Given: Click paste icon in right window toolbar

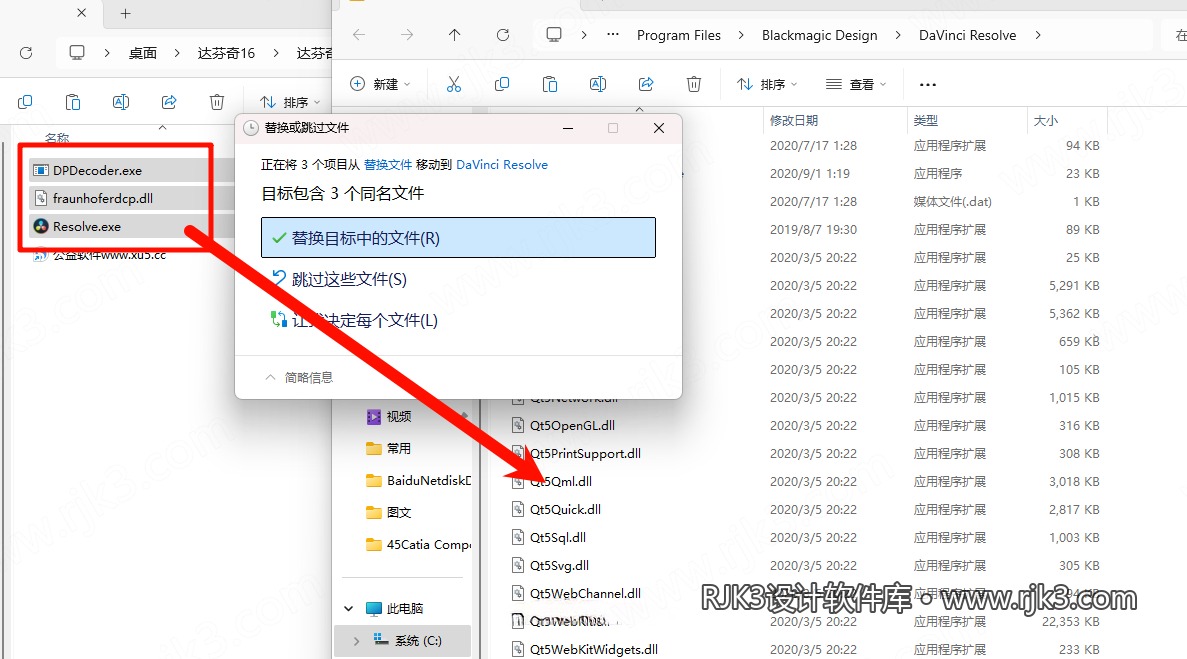Looking at the screenshot, I should tap(550, 84).
